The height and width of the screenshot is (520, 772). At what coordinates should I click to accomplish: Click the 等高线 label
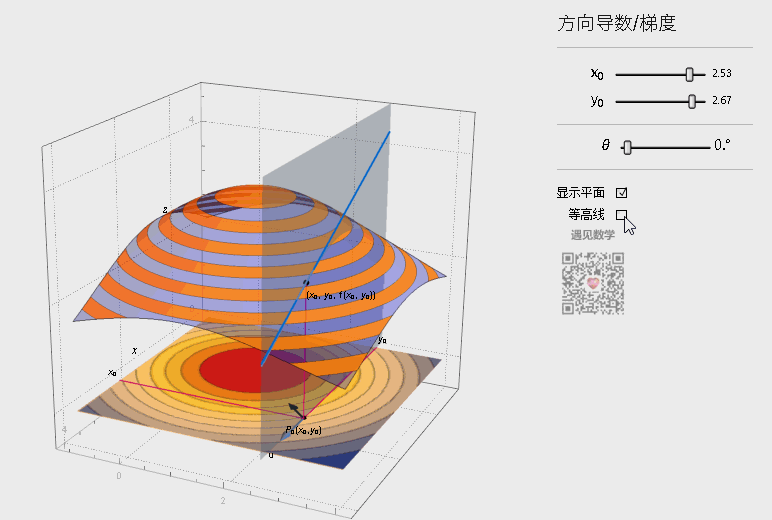click(x=586, y=215)
